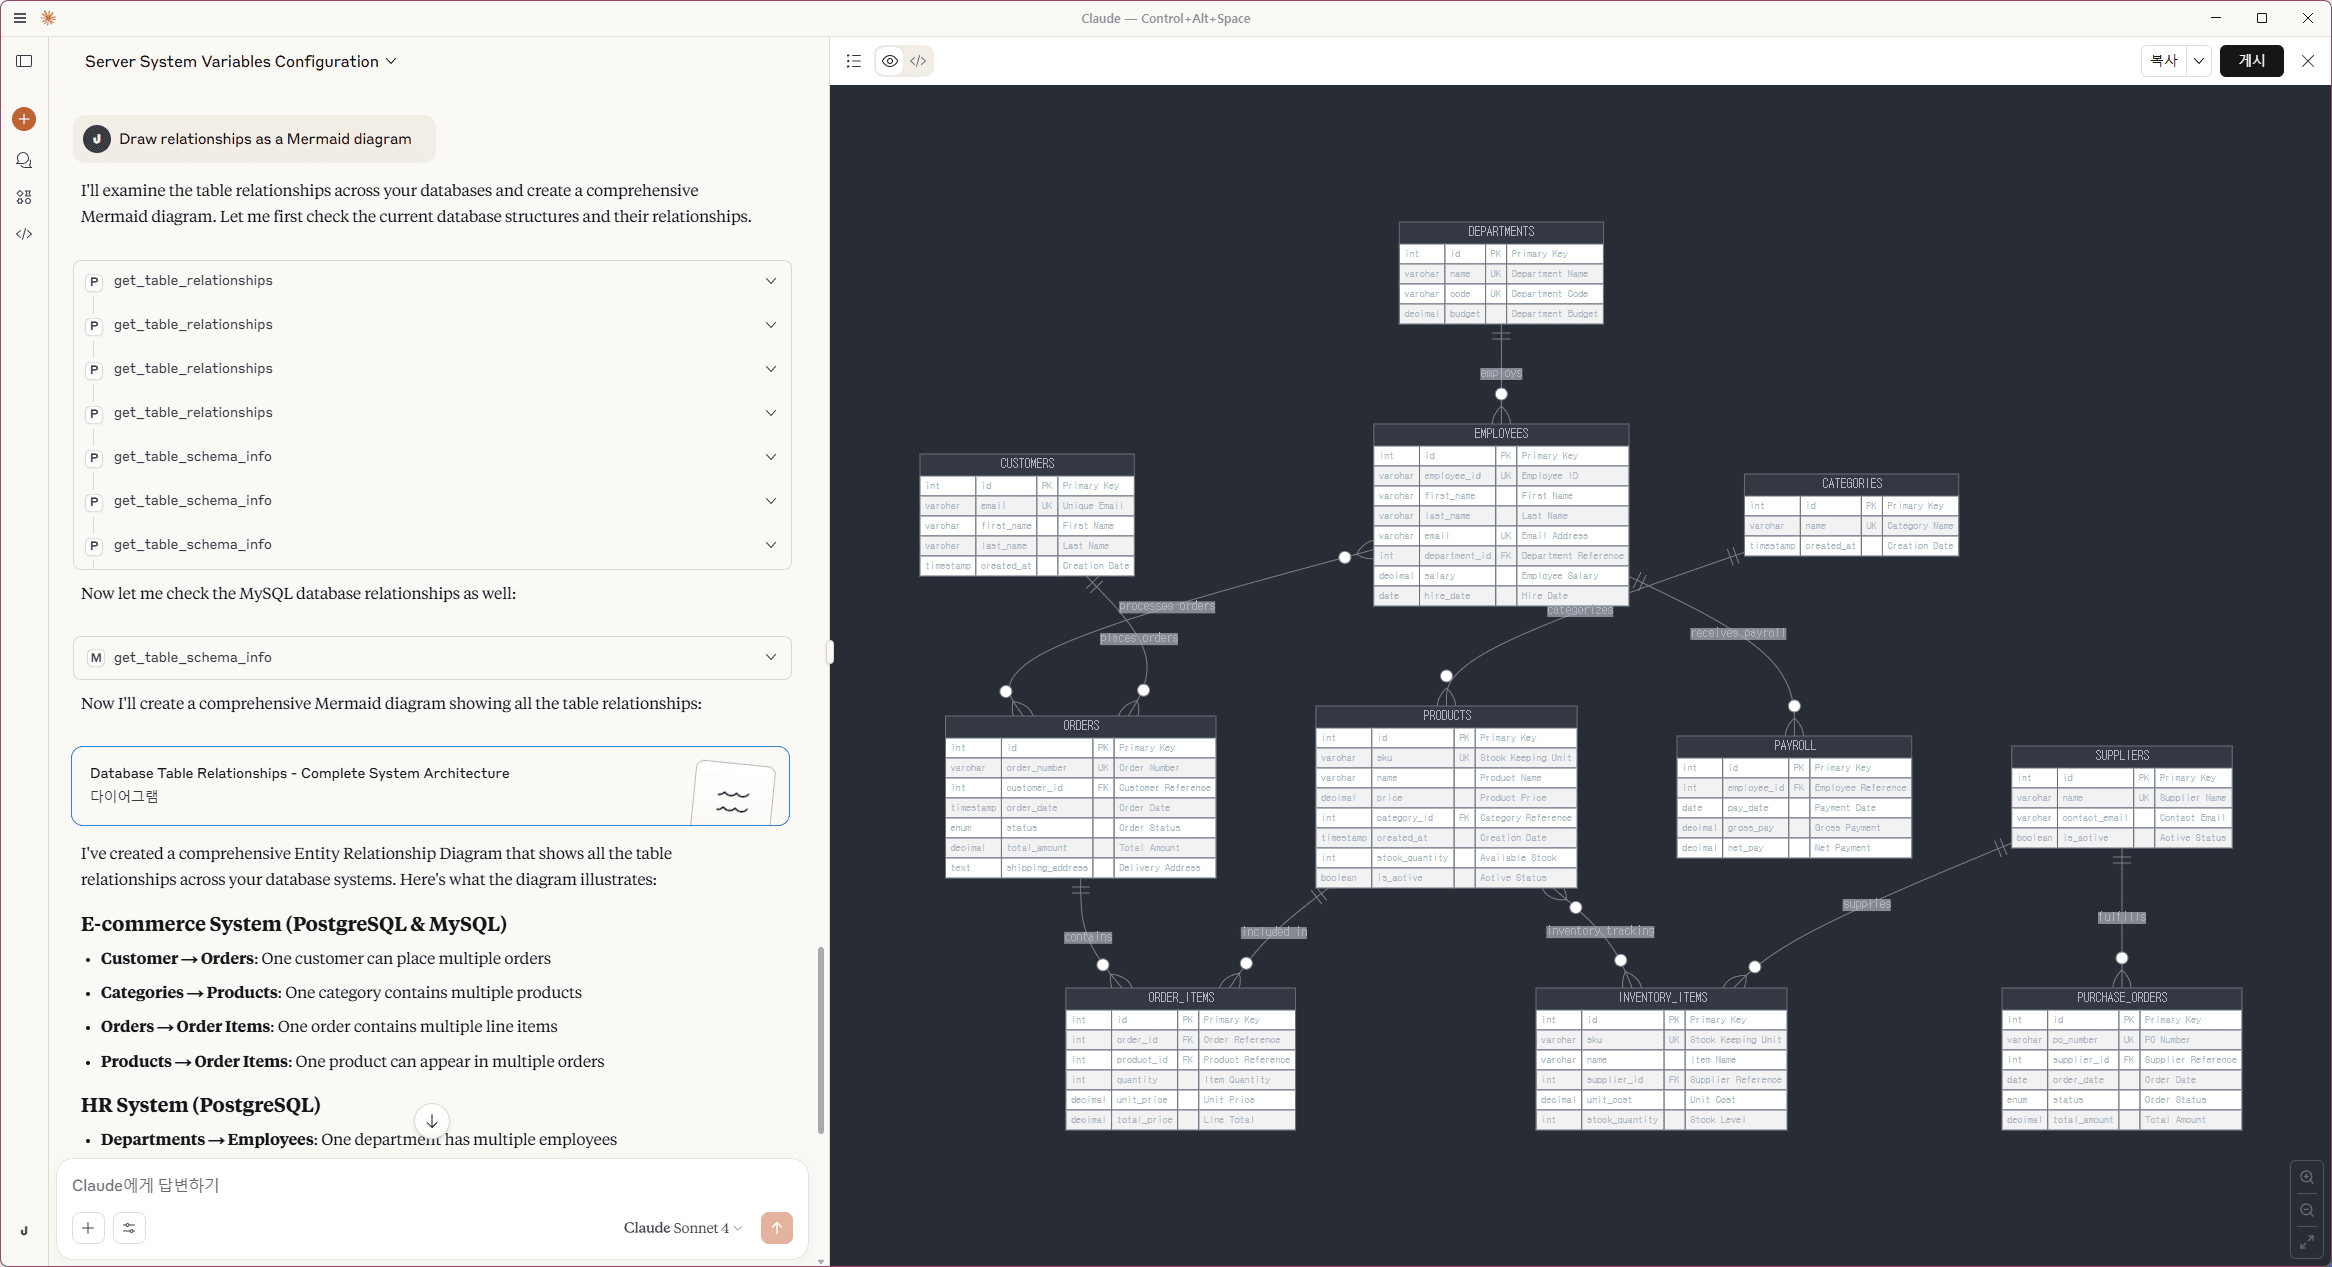Zoom in on the diagram
The image size is (2332, 1267).
point(2306,1177)
